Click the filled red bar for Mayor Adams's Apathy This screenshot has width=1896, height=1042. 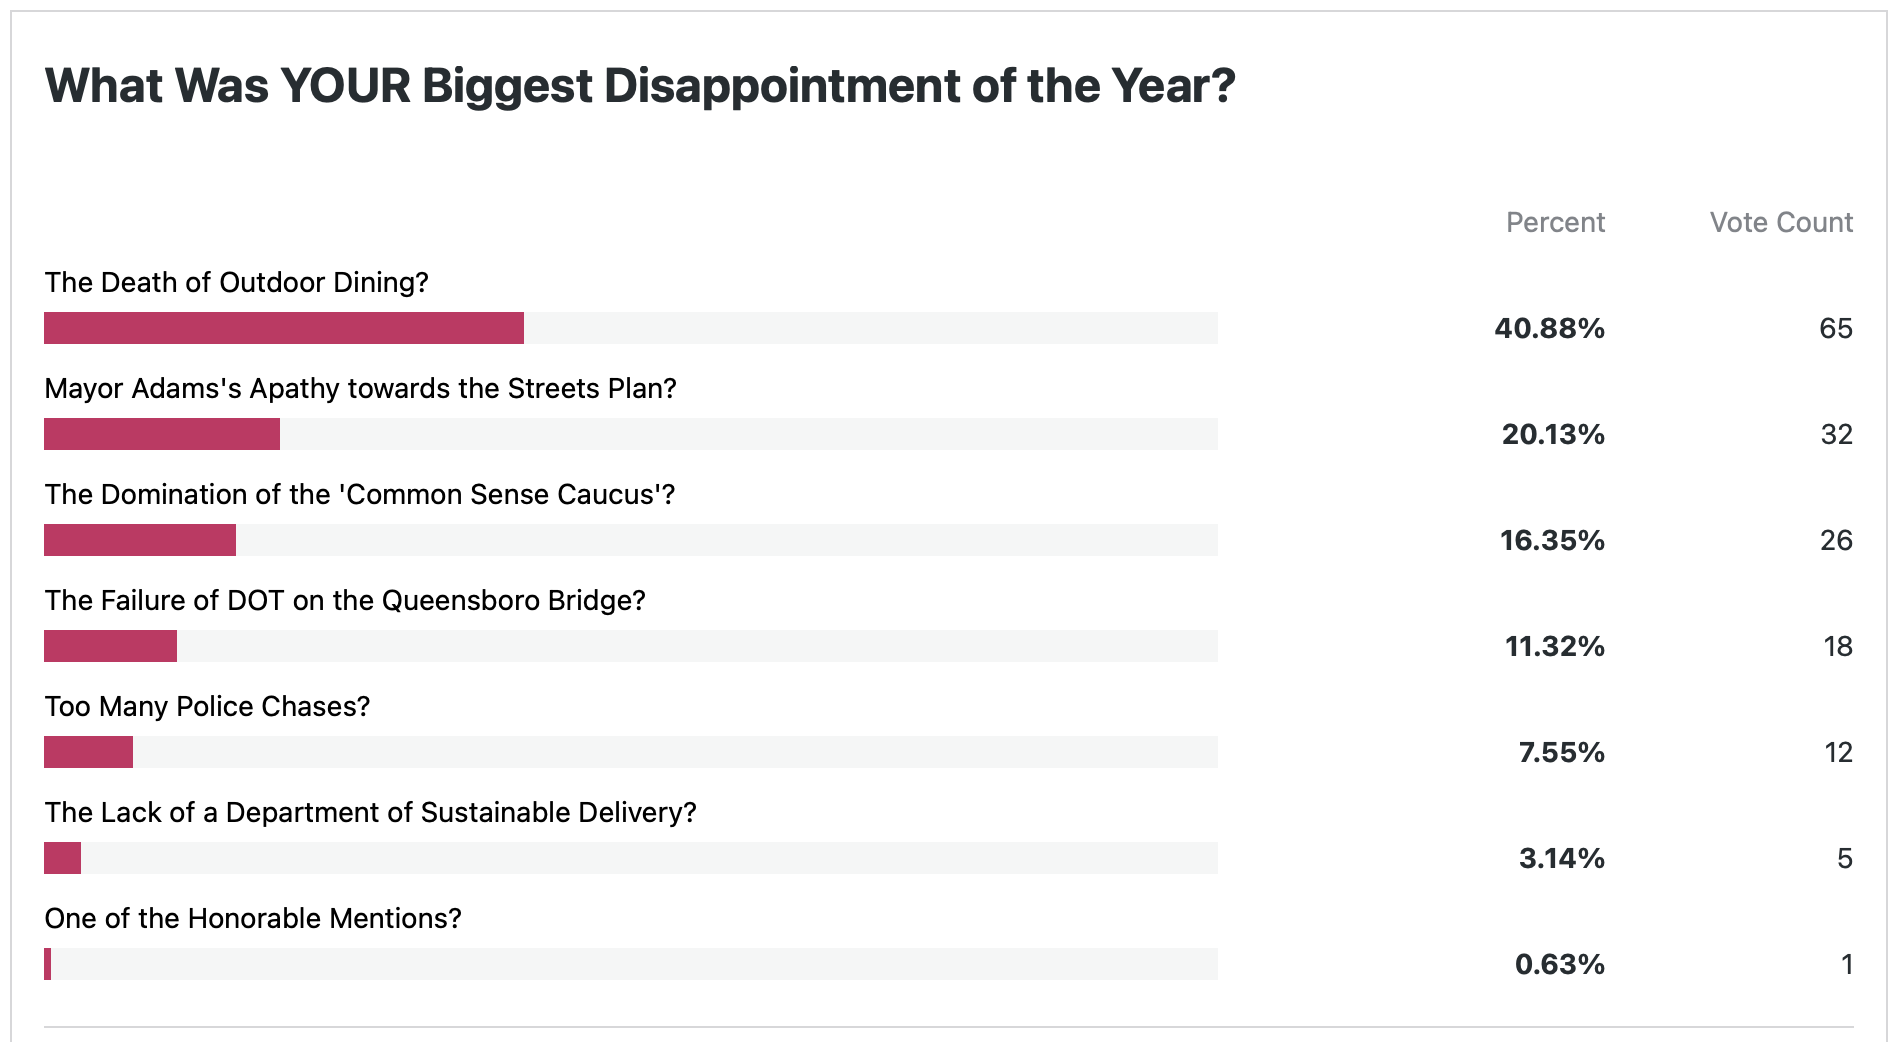[162, 434]
